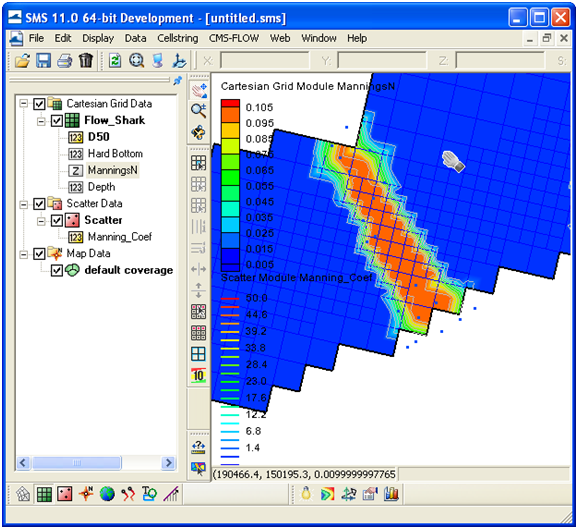
Task: Toggle the Flow_Shark checkbox
Action: [x=57, y=121]
